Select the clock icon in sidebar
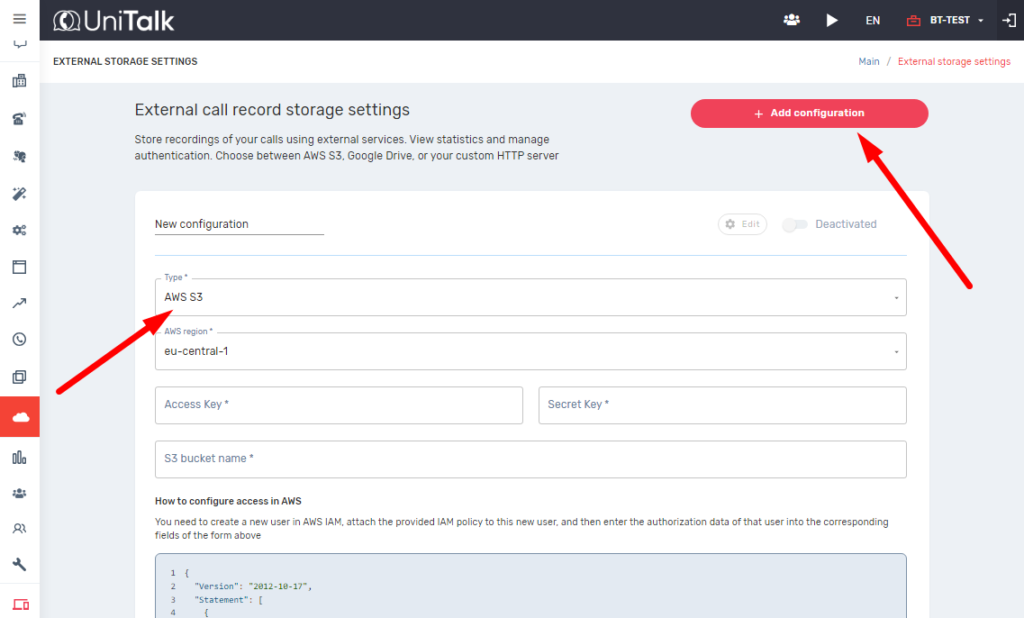Image resolution: width=1024 pixels, height=618 pixels. click(19, 340)
